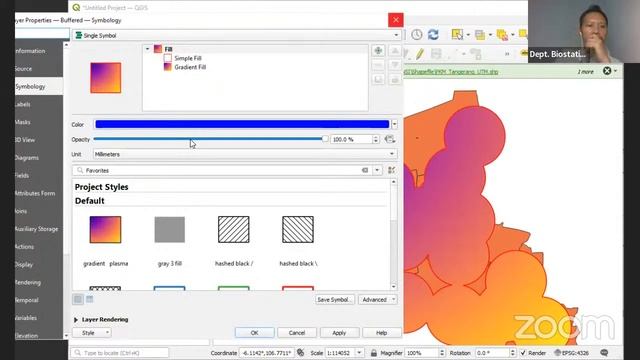Image resolution: width=640 pixels, height=360 pixels.
Task: Open the EPSG:4326 CRS button
Action: (x=572, y=353)
